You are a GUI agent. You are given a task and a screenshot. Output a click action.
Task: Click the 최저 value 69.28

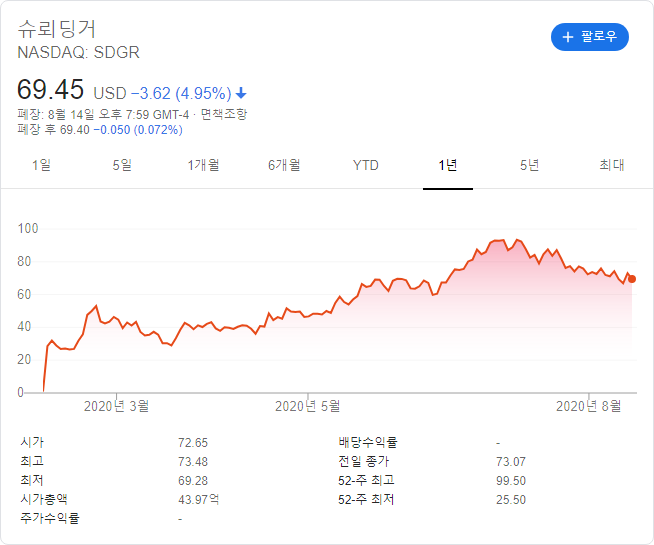[193, 481]
